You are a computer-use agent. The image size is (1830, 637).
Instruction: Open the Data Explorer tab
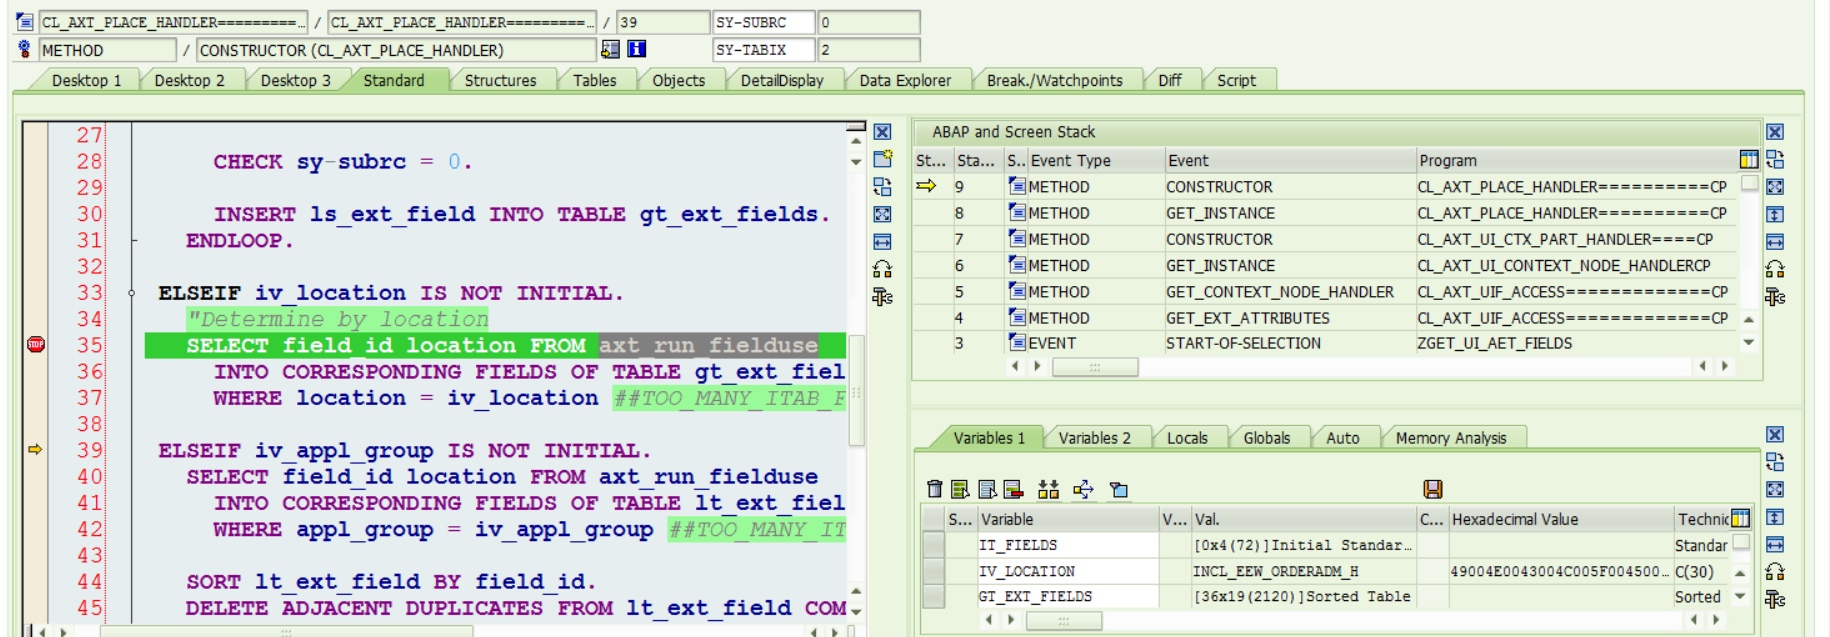[x=905, y=80]
